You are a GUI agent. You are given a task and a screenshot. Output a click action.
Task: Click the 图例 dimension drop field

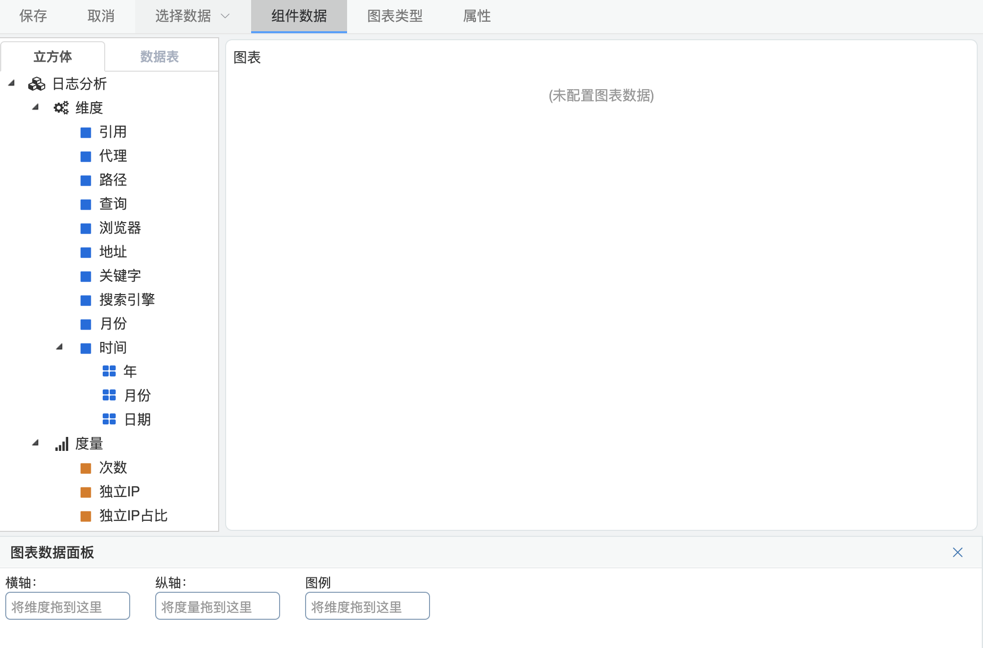[x=367, y=607]
